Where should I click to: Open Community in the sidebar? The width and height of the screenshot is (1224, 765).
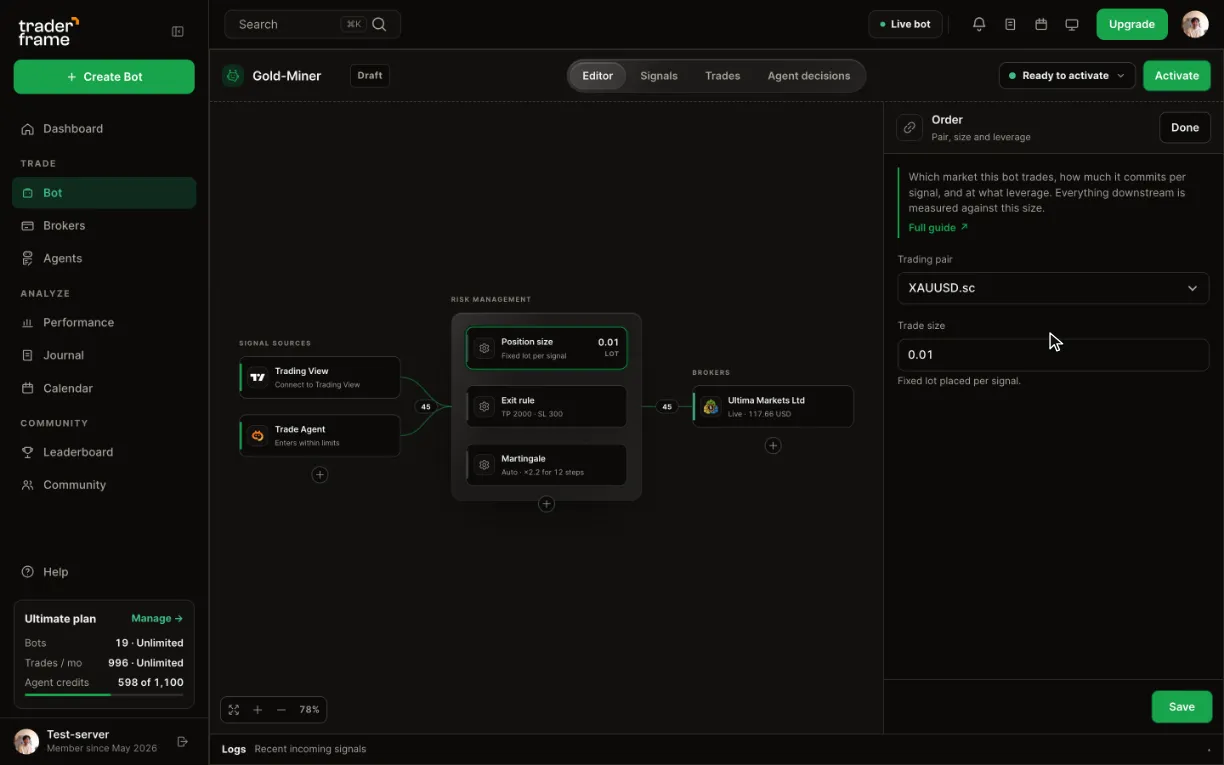point(104,485)
